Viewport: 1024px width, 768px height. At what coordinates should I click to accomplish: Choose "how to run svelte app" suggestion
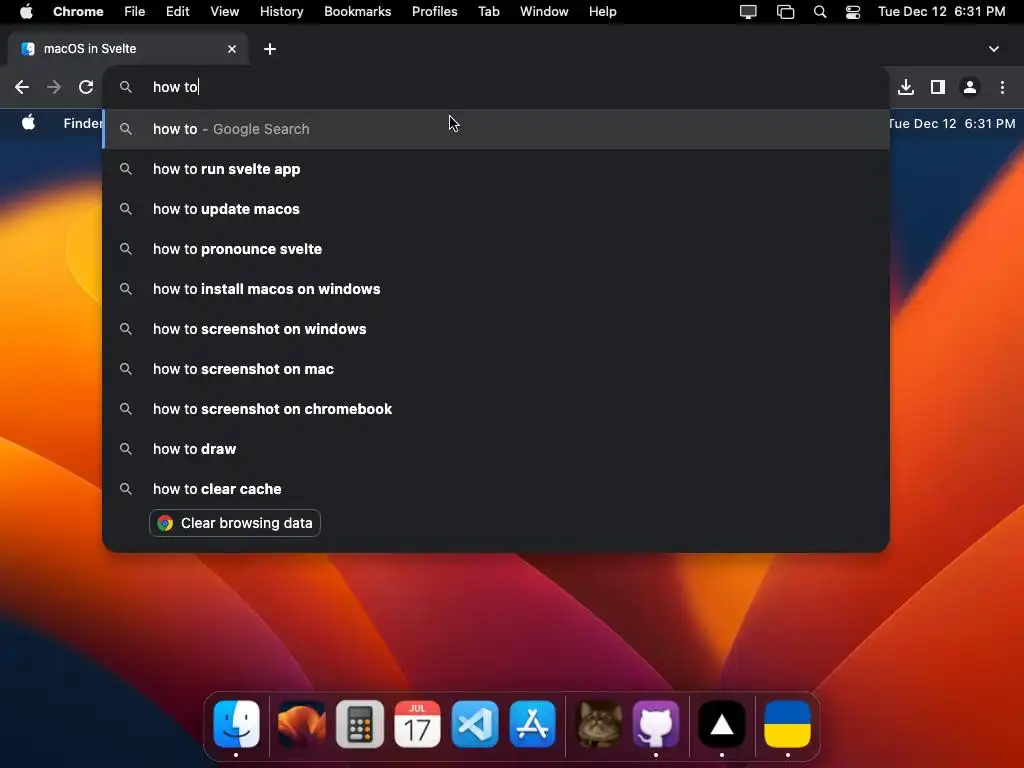[x=496, y=169]
